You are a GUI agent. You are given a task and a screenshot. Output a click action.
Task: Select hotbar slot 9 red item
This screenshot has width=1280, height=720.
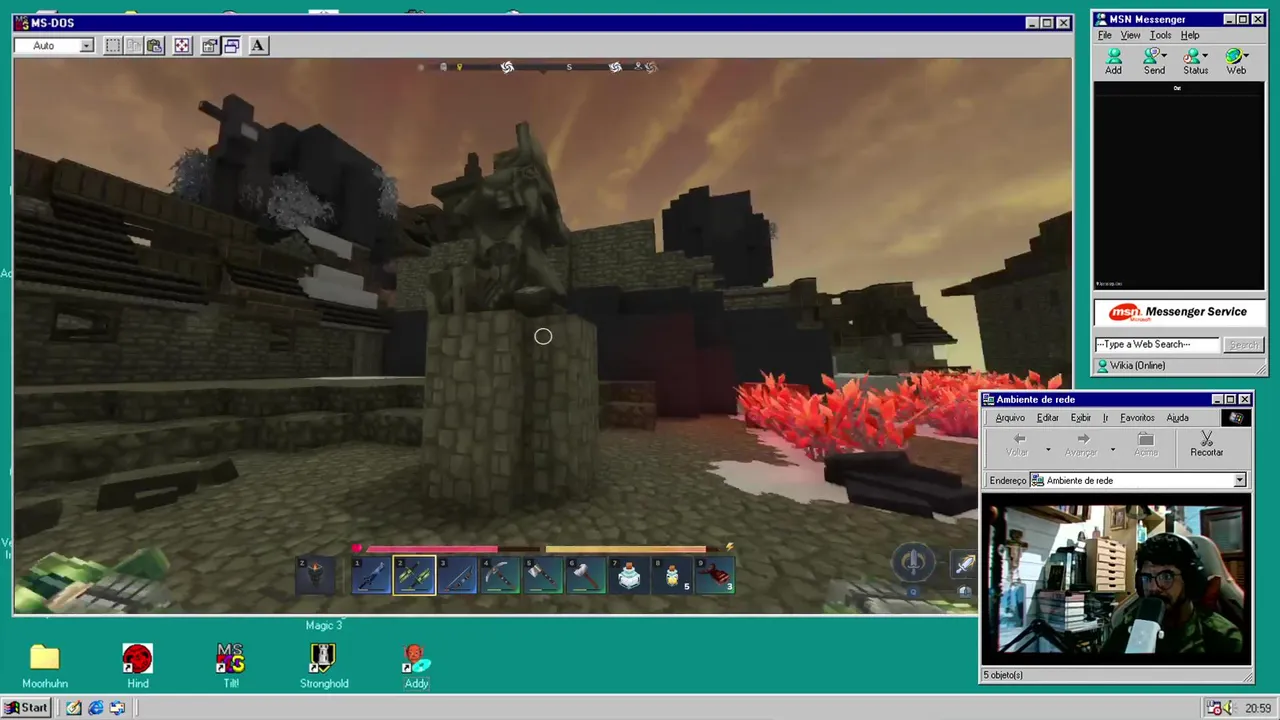(716, 576)
